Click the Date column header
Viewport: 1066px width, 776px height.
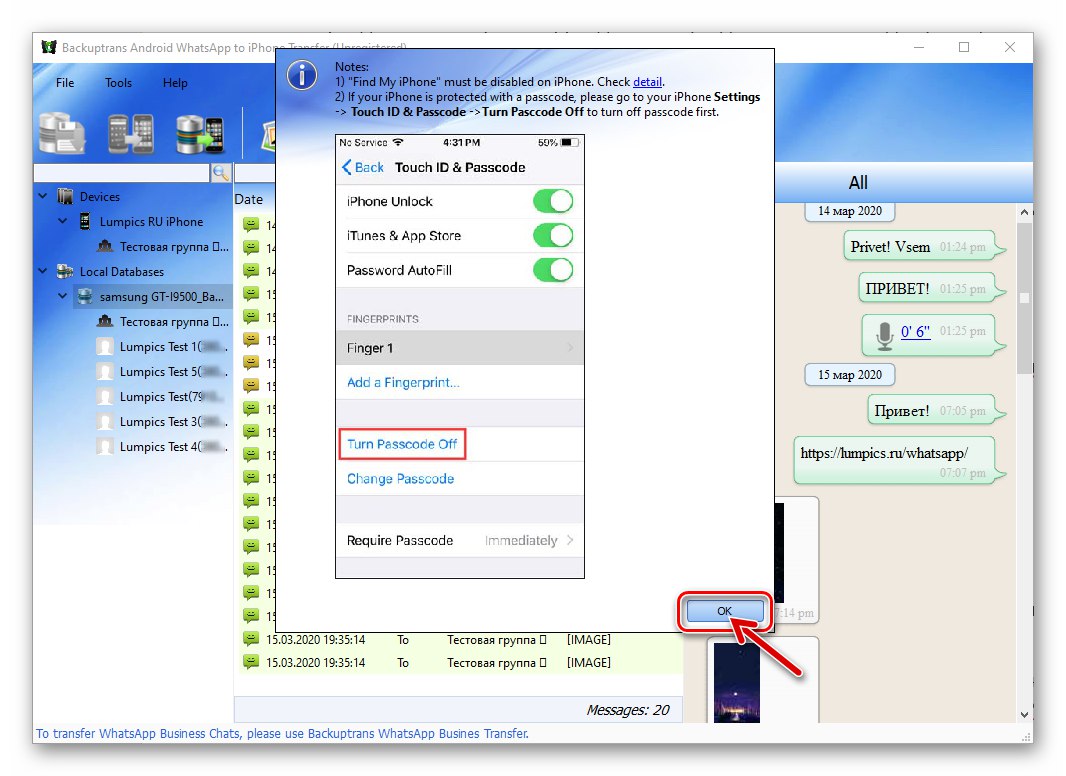249,199
